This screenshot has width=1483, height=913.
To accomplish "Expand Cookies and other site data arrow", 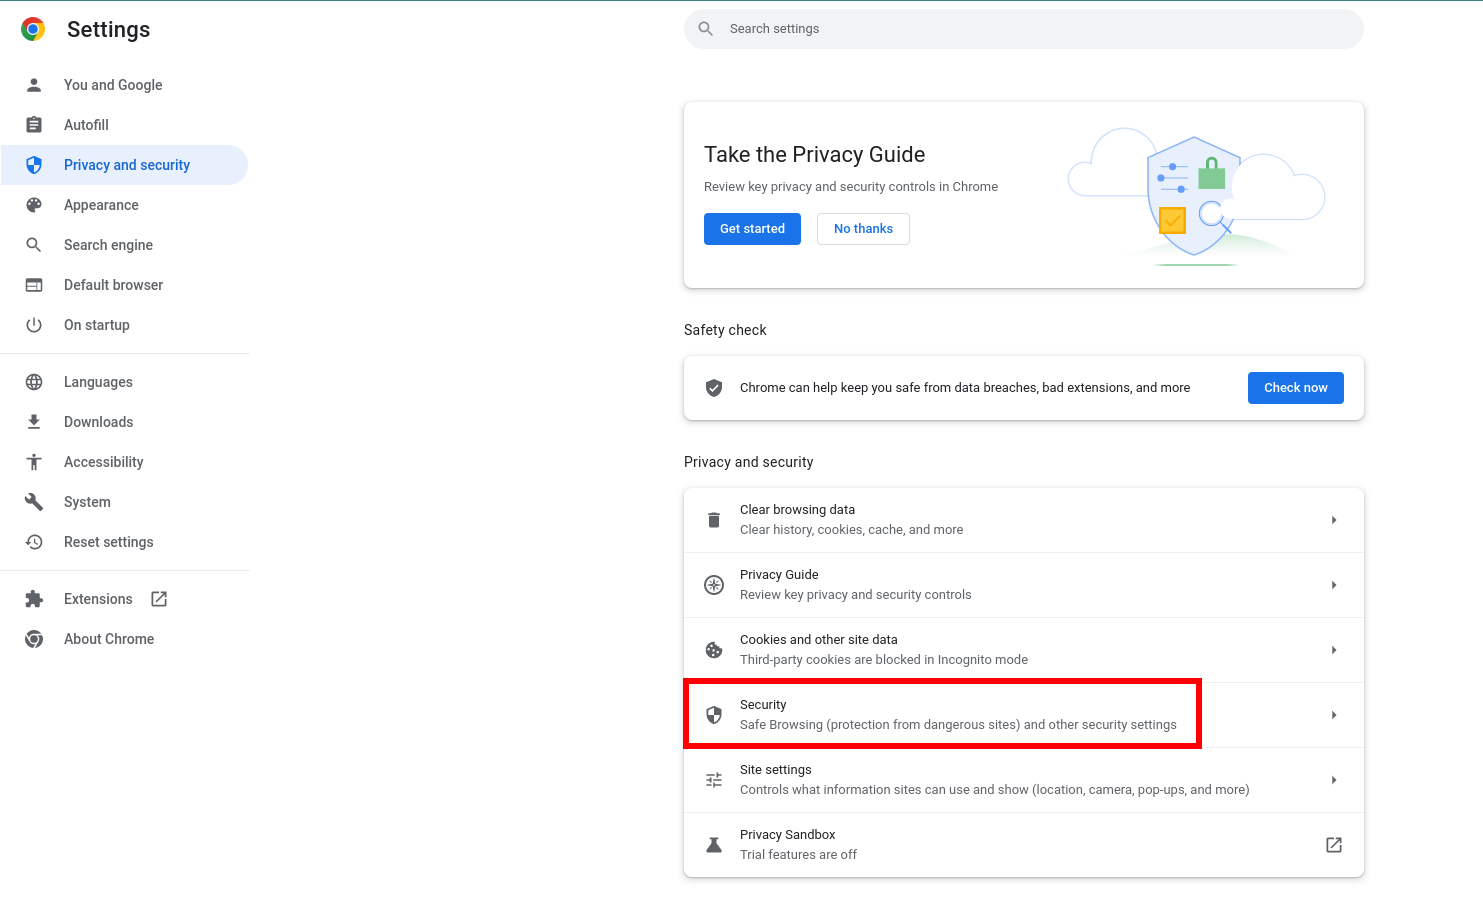I will [x=1334, y=650].
